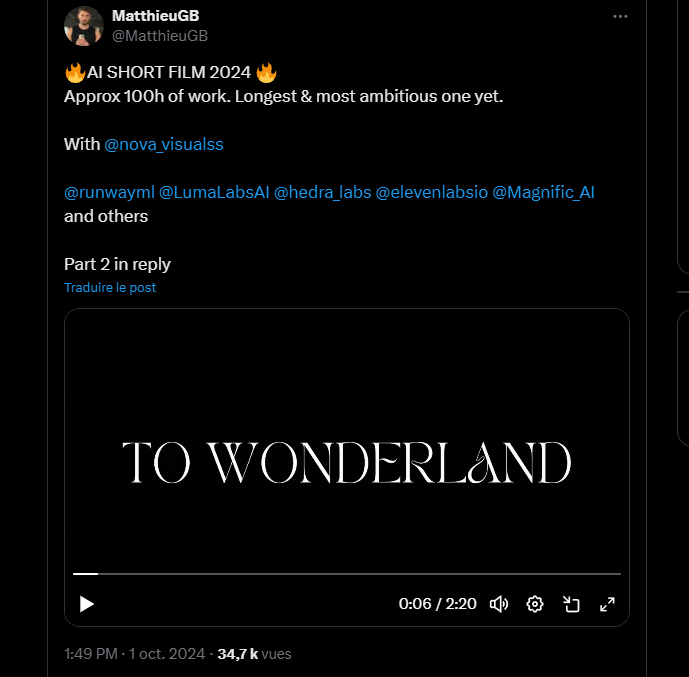Open video in picture-in-picture mode
Image resolution: width=689 pixels, height=677 pixels.
click(x=571, y=604)
